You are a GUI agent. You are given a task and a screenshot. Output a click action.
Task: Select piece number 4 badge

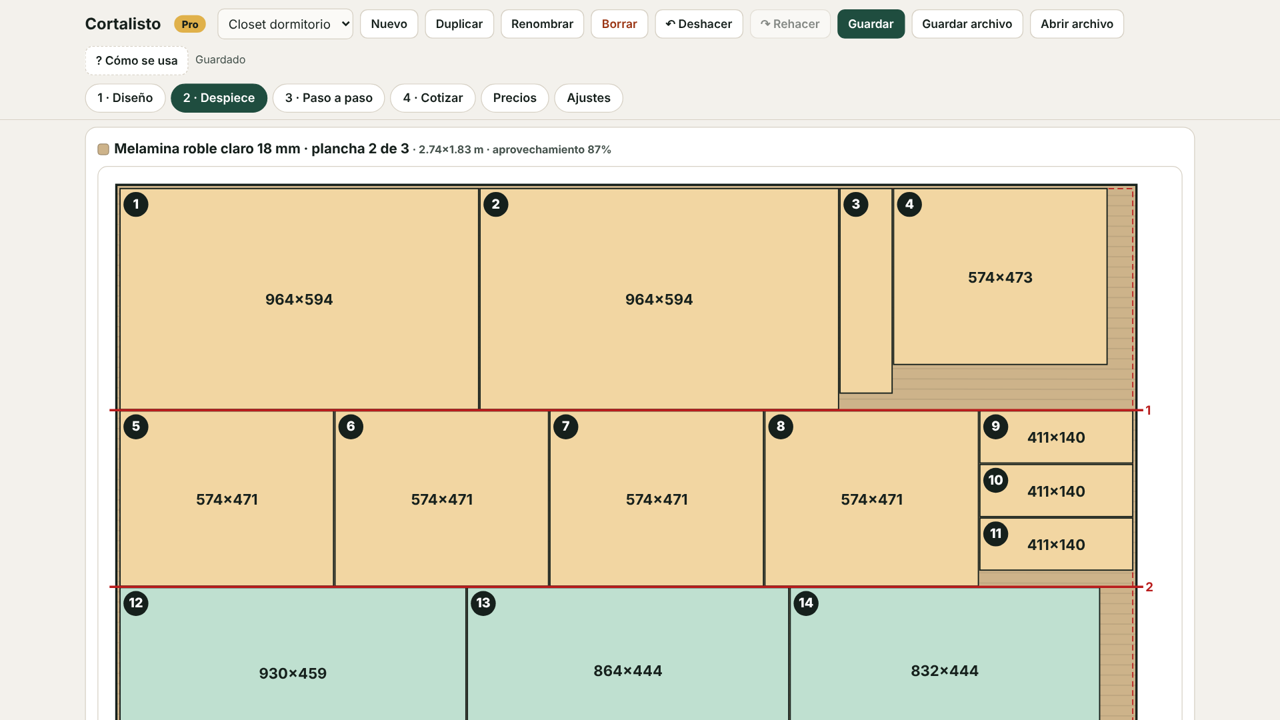pos(909,204)
